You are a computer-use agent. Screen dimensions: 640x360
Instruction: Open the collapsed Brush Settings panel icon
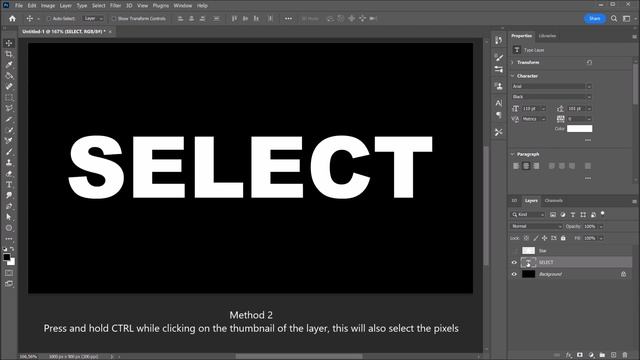pyautogui.click(x=499, y=58)
